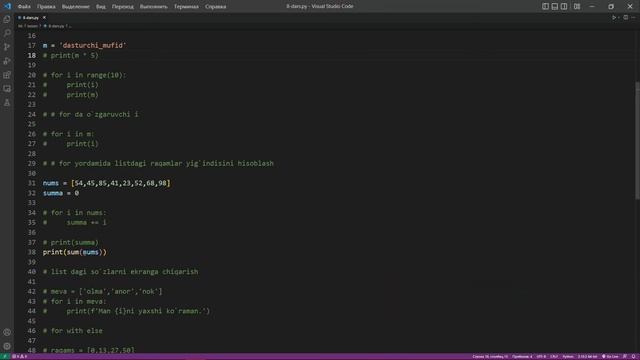Open the Search view in activity bar
Viewport: 640px width, 360px height.
tap(7, 33)
